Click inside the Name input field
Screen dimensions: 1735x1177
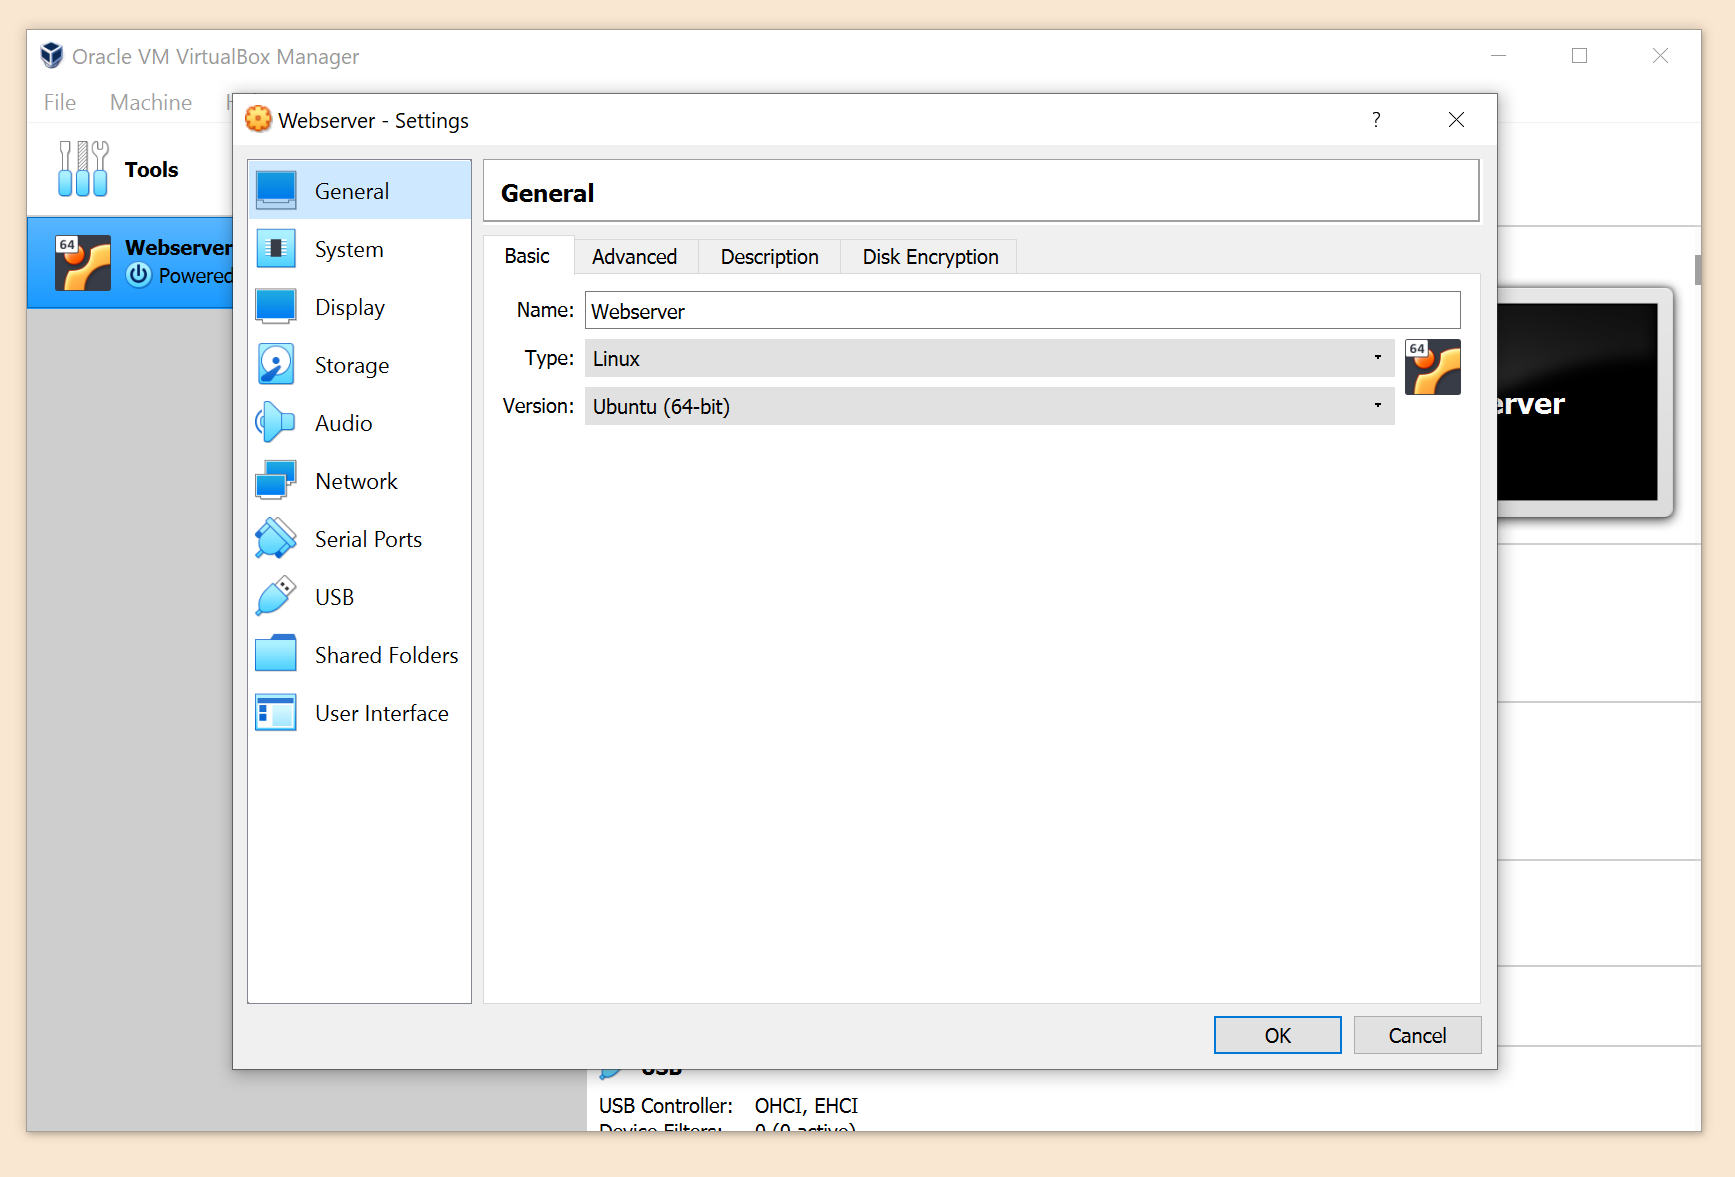pos(1022,310)
